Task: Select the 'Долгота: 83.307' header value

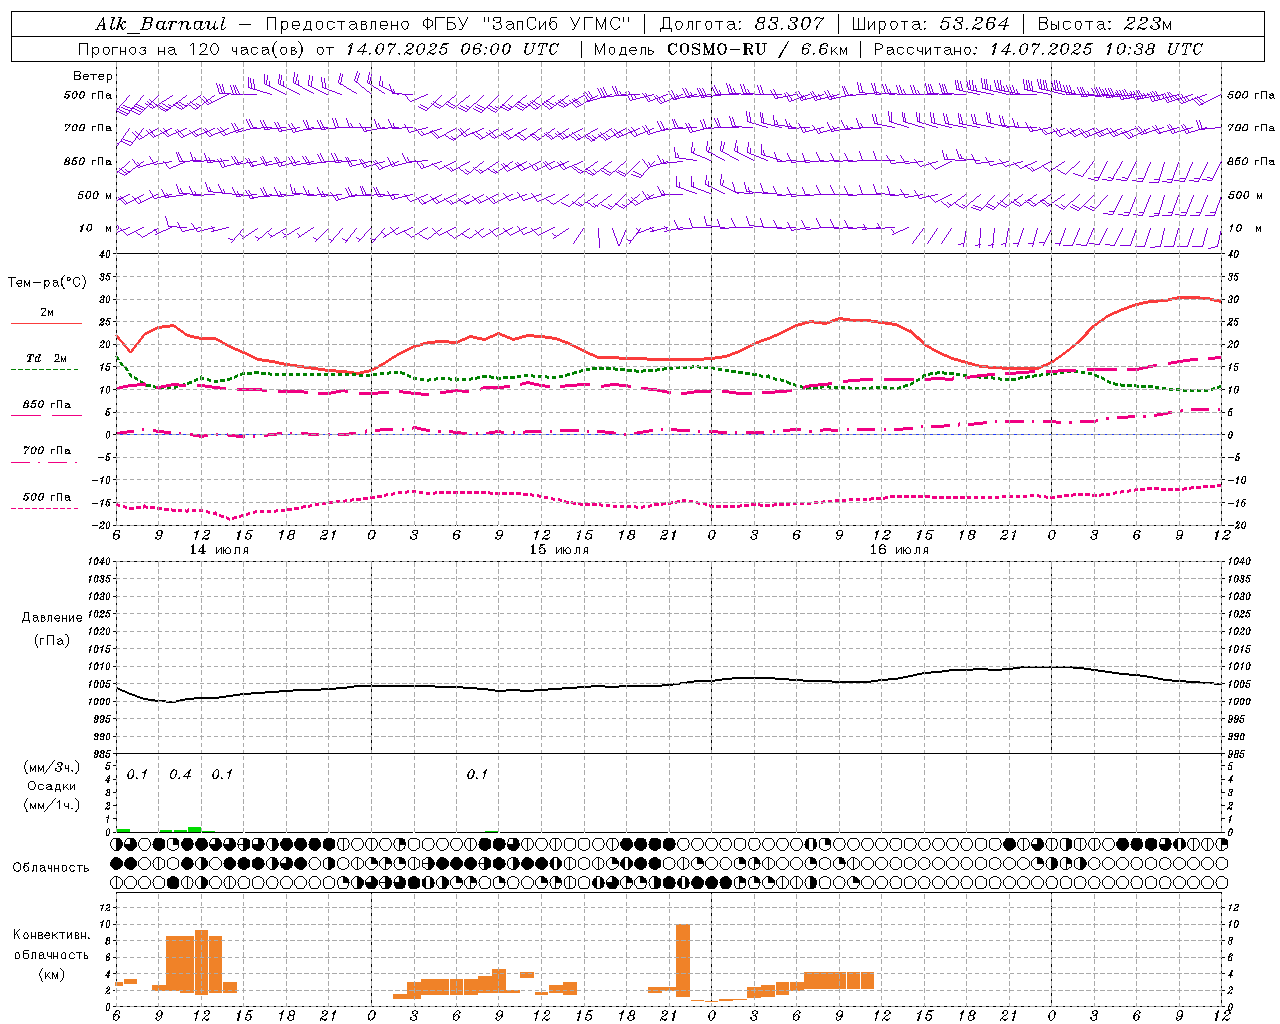Action: 741,25
